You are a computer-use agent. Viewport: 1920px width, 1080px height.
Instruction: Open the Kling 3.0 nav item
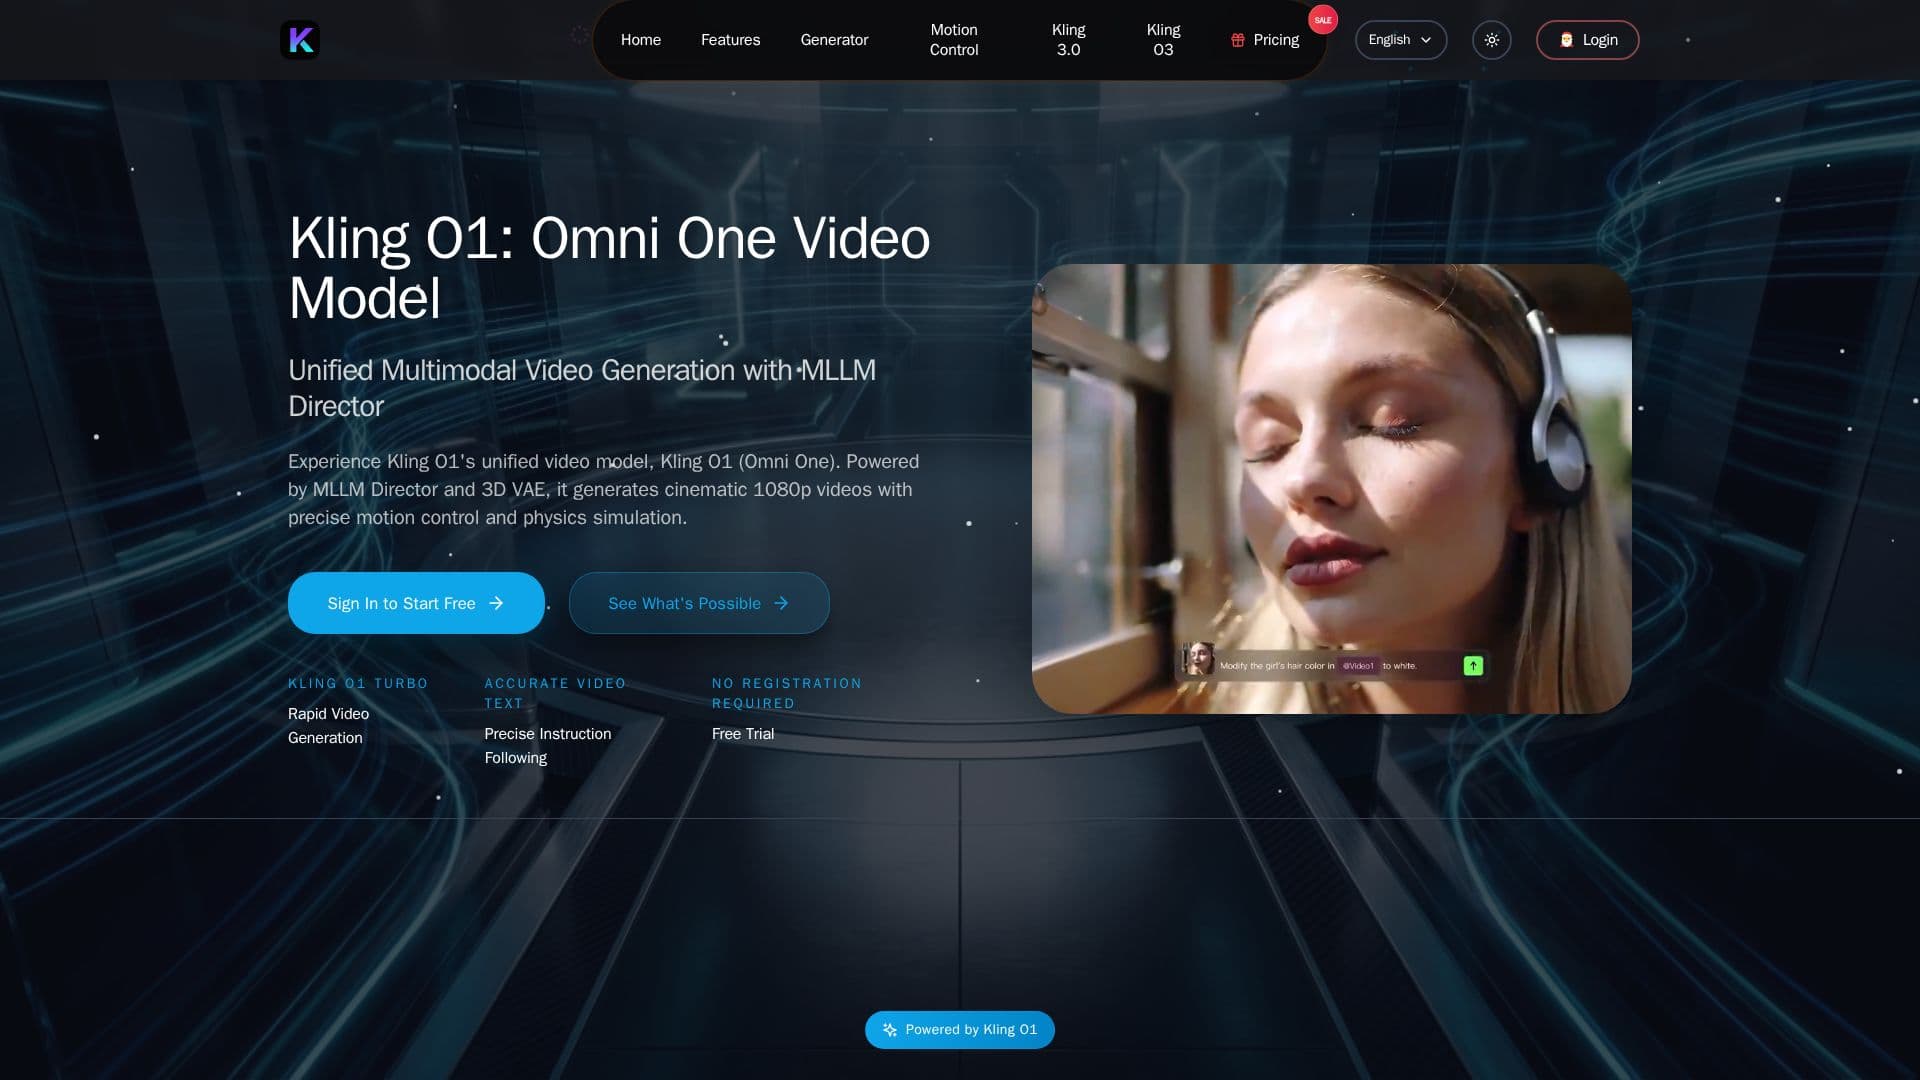click(1068, 40)
